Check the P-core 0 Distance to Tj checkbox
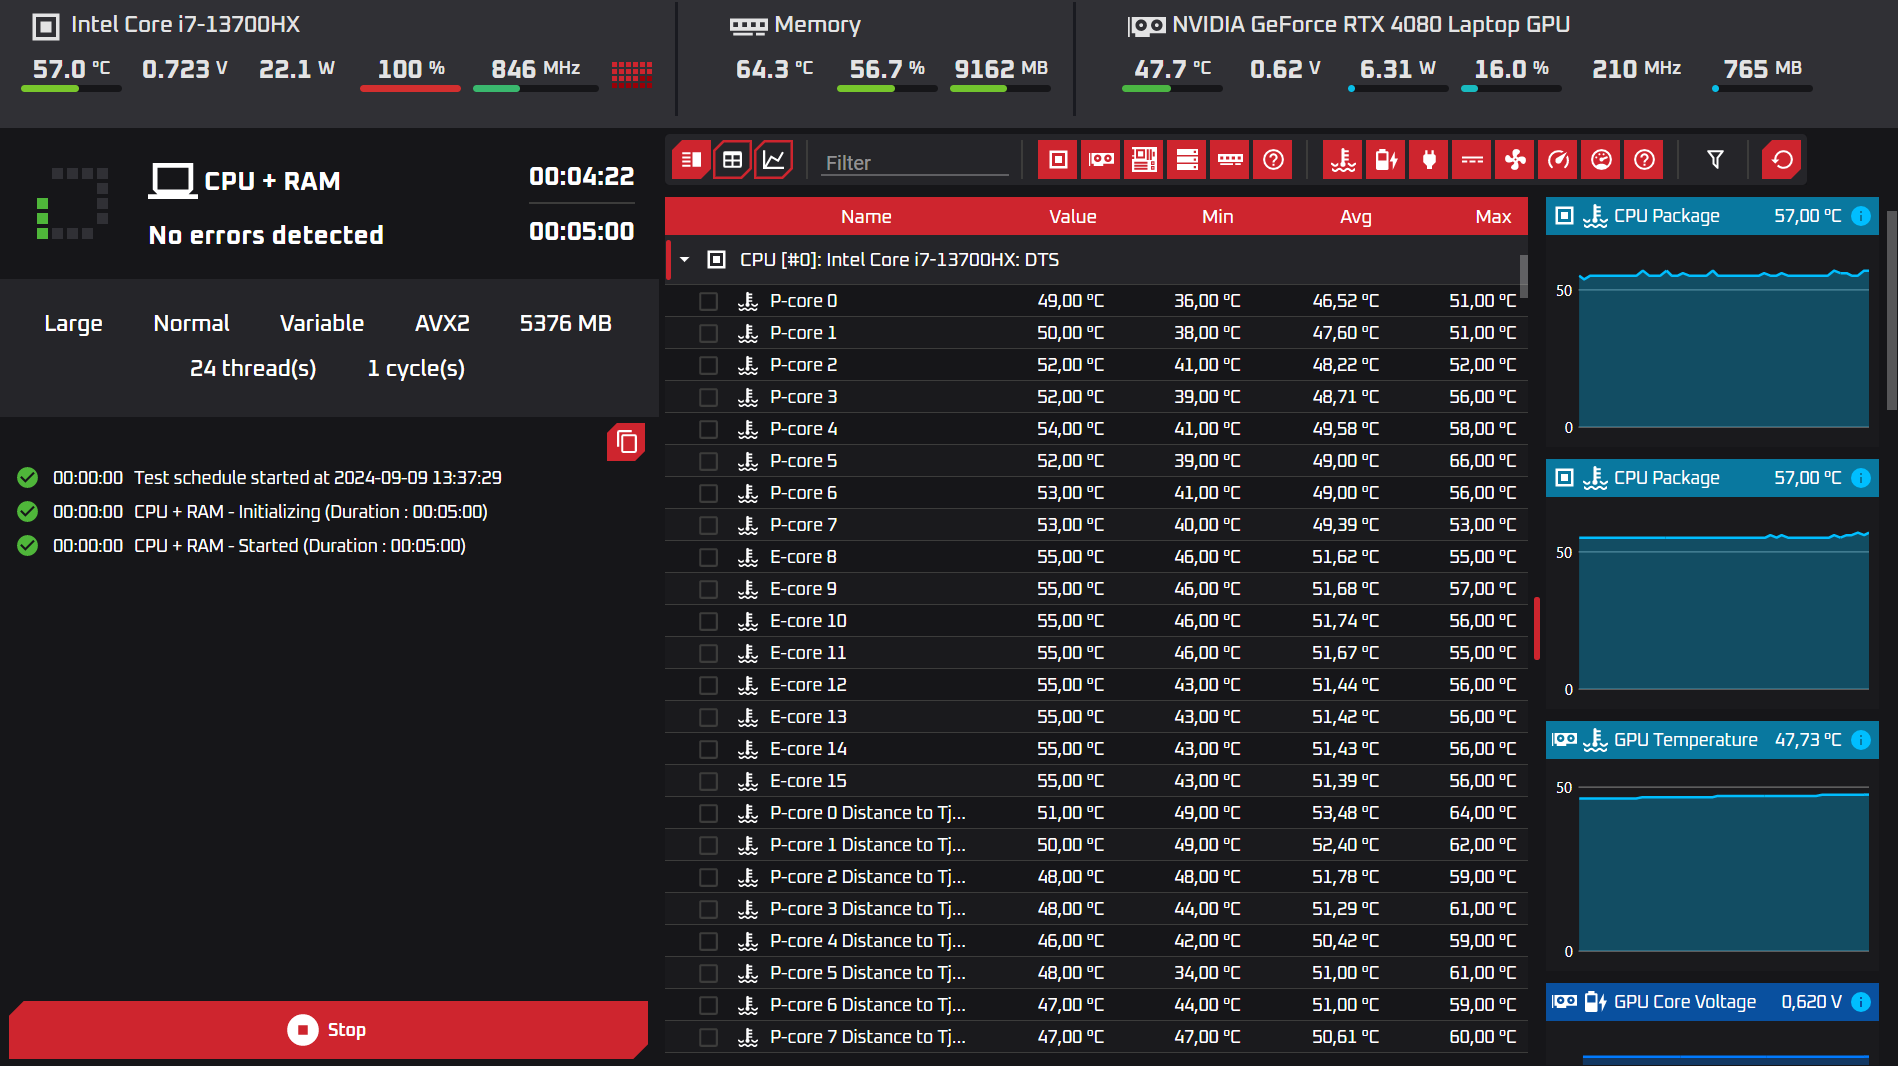The width and height of the screenshot is (1898, 1066). click(708, 813)
